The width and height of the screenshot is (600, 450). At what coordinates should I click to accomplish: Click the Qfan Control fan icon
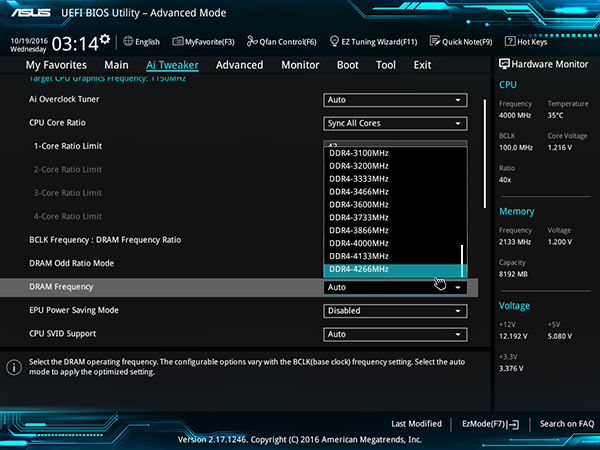252,41
